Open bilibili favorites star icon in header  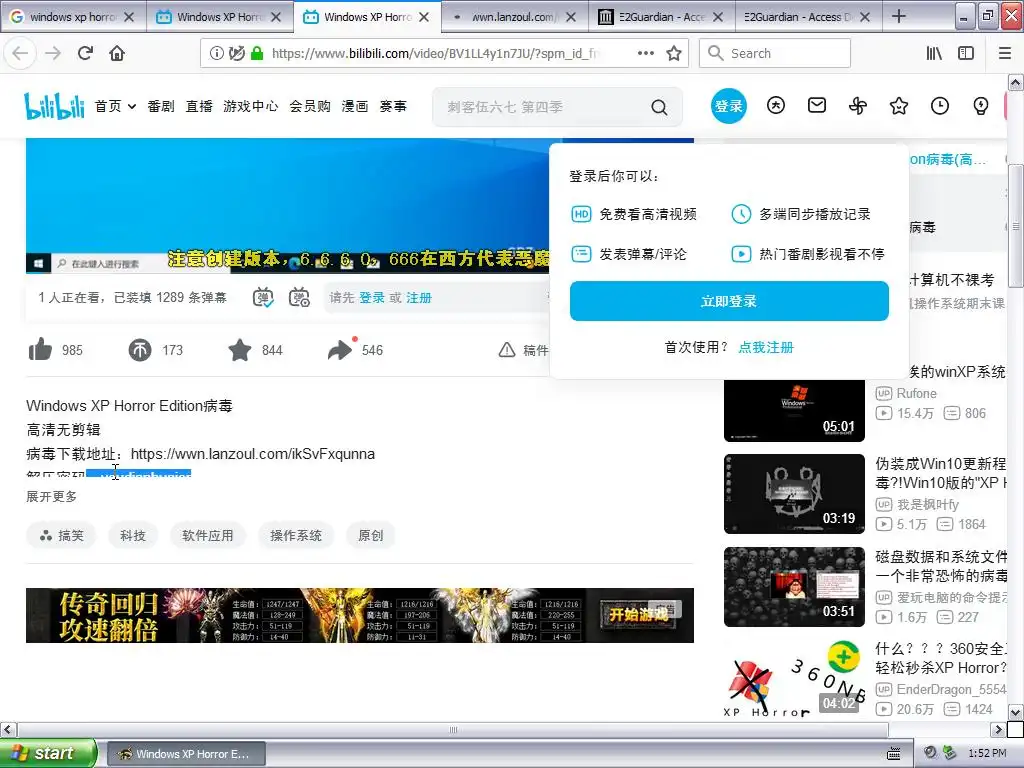coord(899,106)
